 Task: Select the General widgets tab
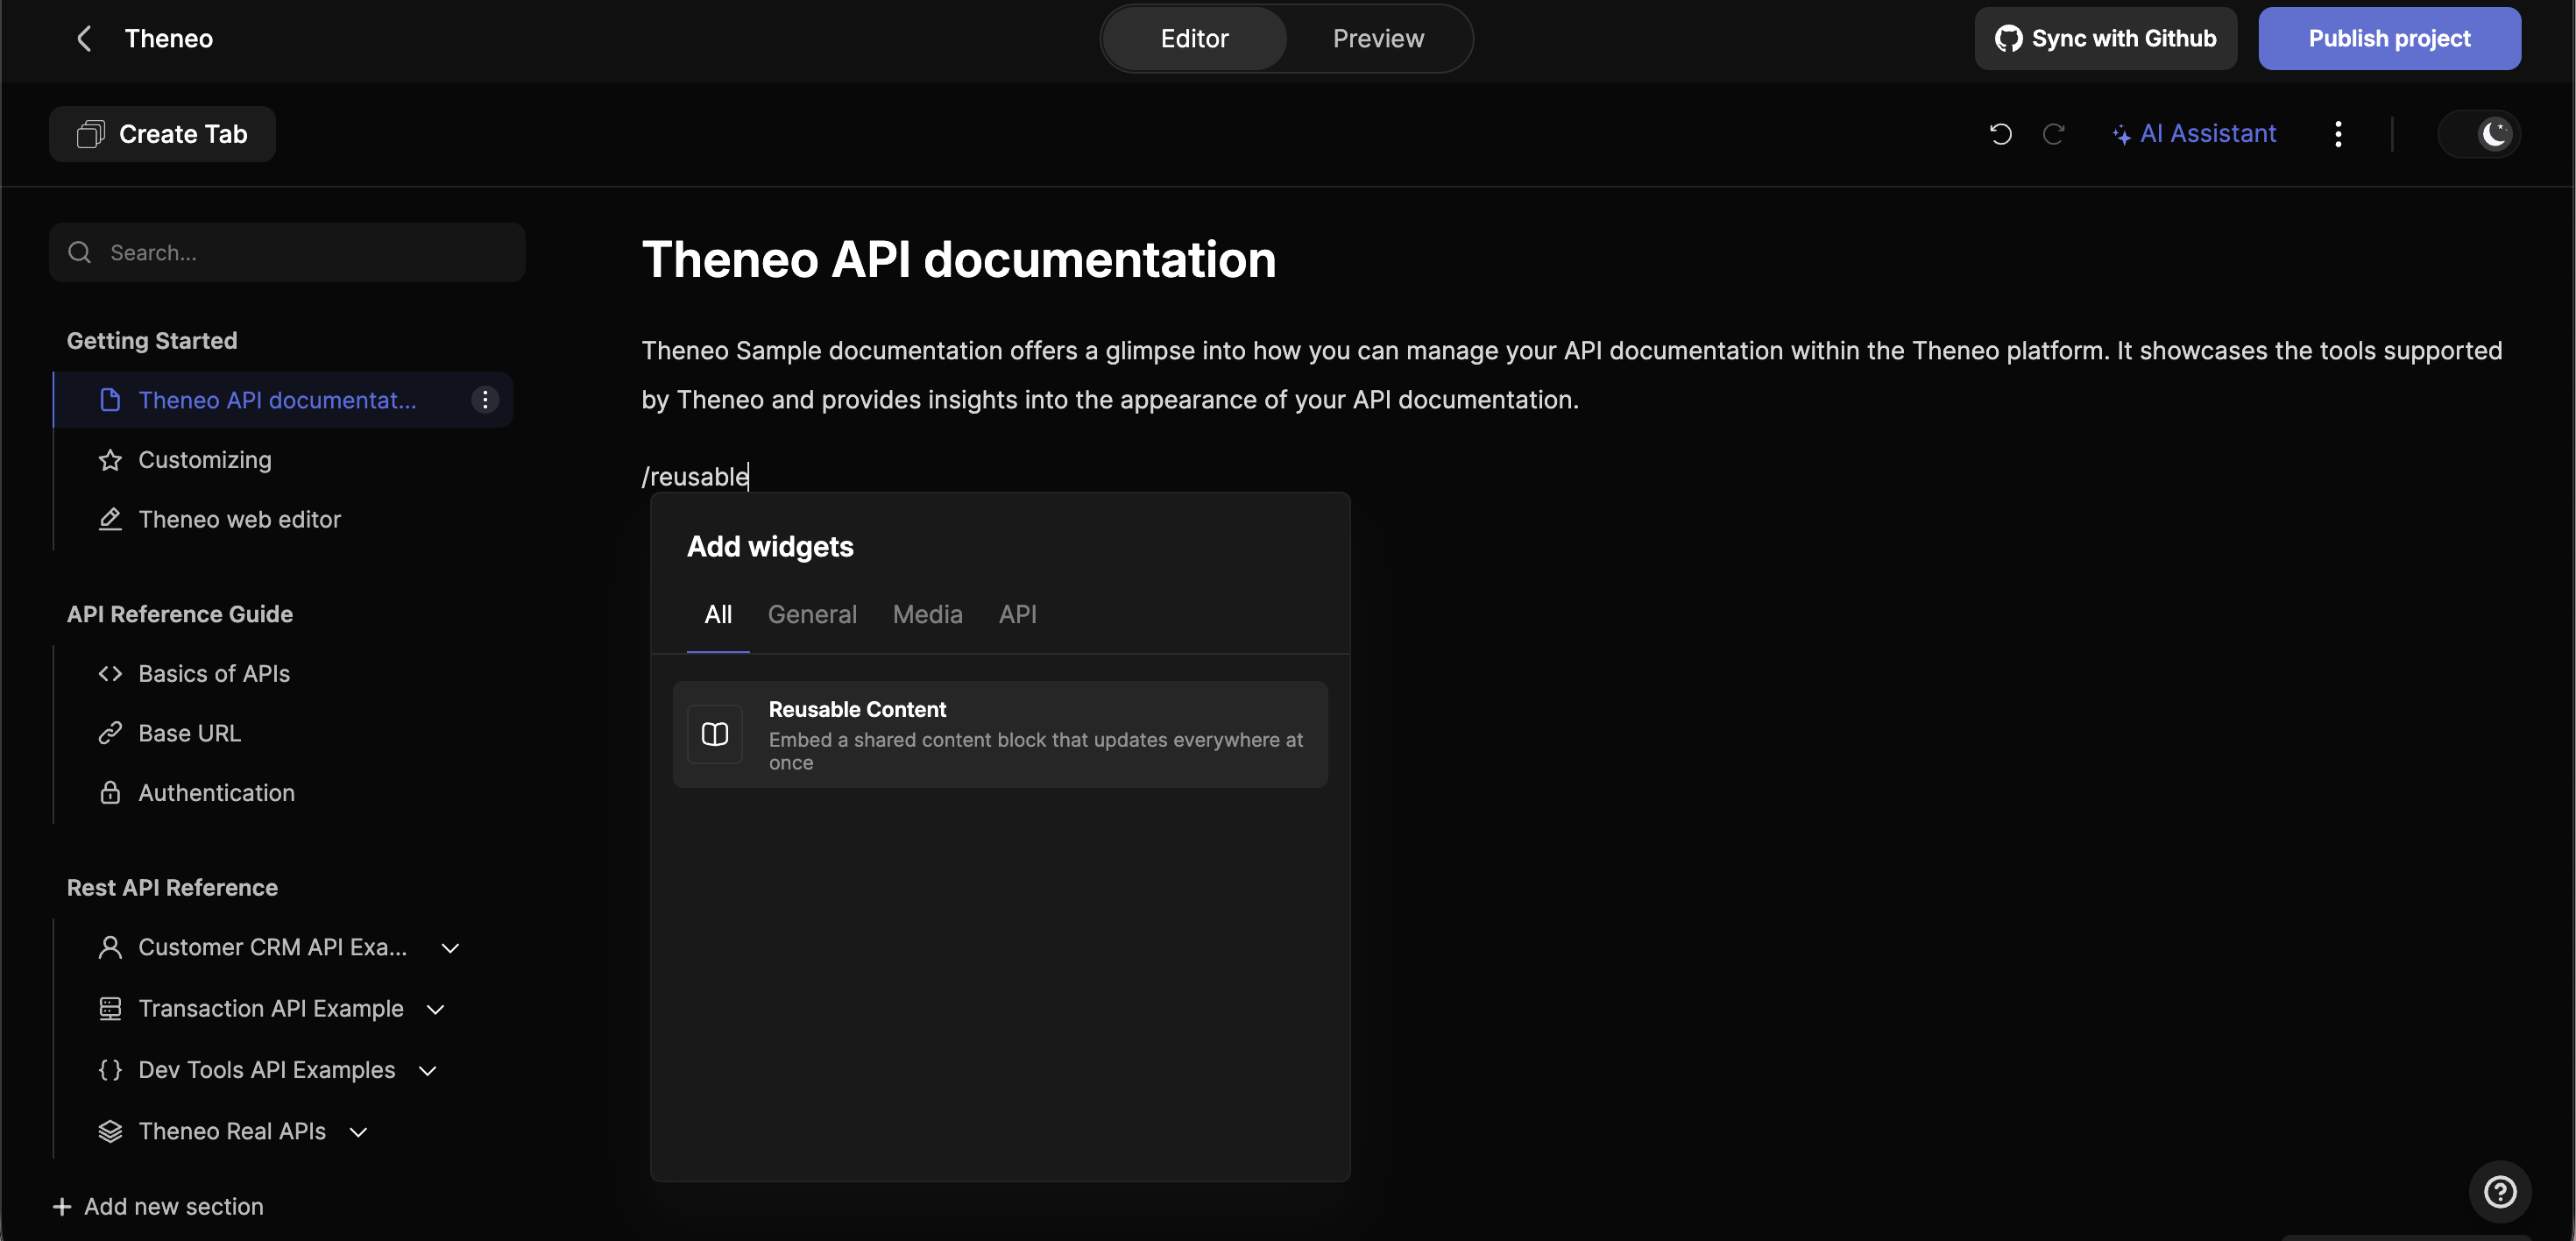click(812, 615)
